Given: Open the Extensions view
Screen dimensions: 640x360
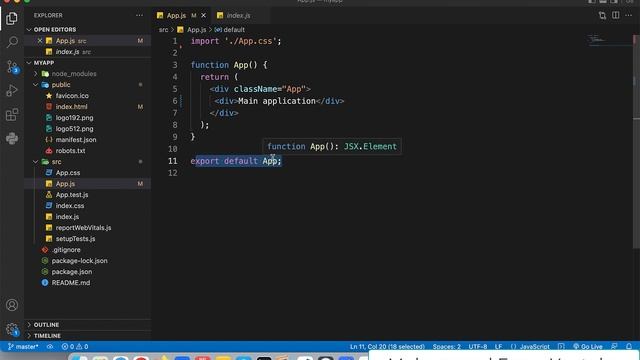Looking at the screenshot, I should point(12,115).
